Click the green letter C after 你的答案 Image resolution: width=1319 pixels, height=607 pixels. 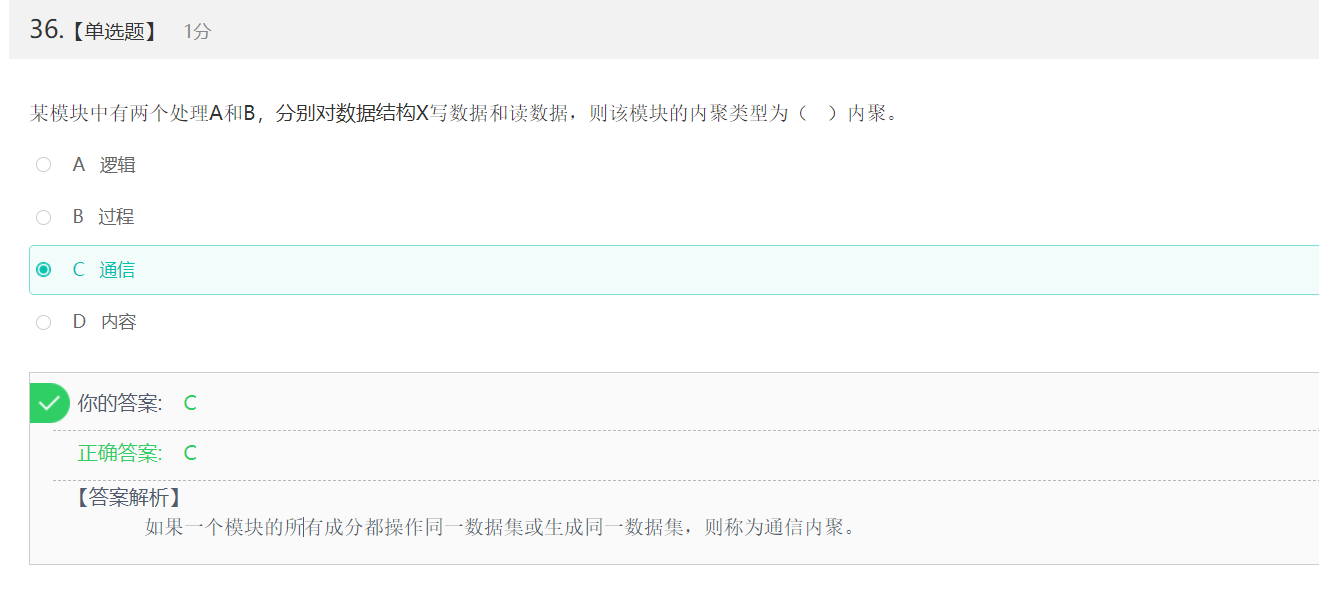(190, 403)
